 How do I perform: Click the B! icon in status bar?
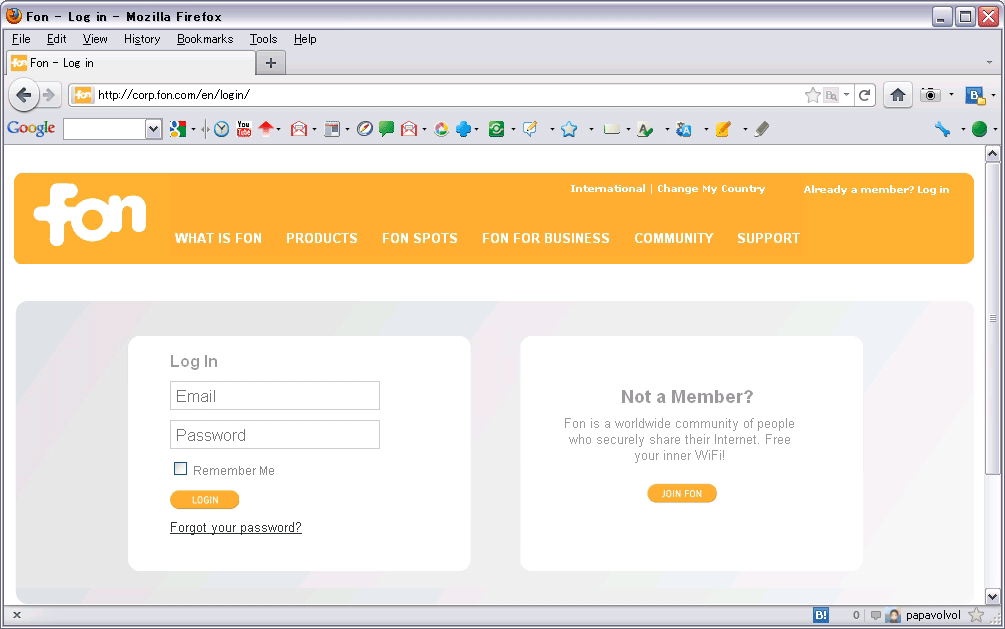pyautogui.click(x=820, y=616)
